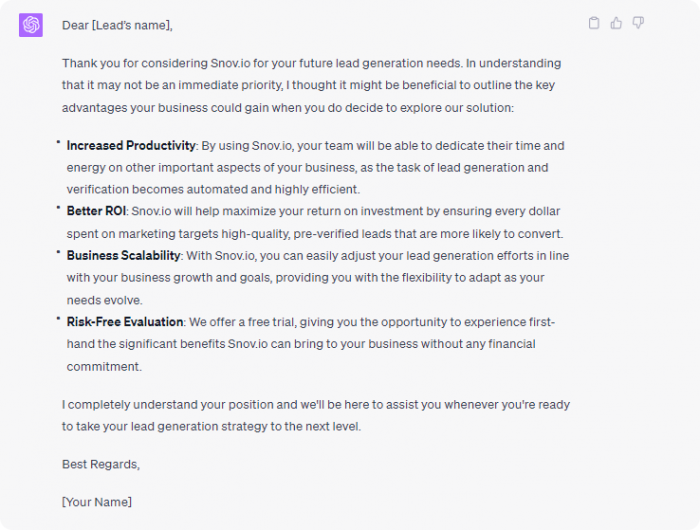This screenshot has height=530, width=700.
Task: Click the word 'commitment.' ending the last bullet
Action: [104, 367]
